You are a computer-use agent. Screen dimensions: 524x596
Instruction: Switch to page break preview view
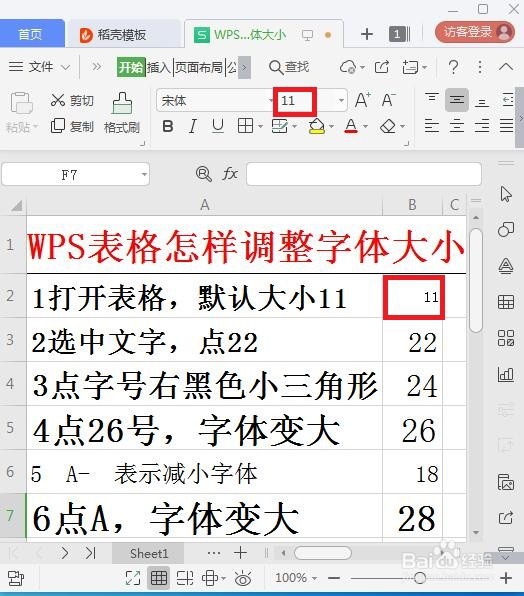click(185, 578)
